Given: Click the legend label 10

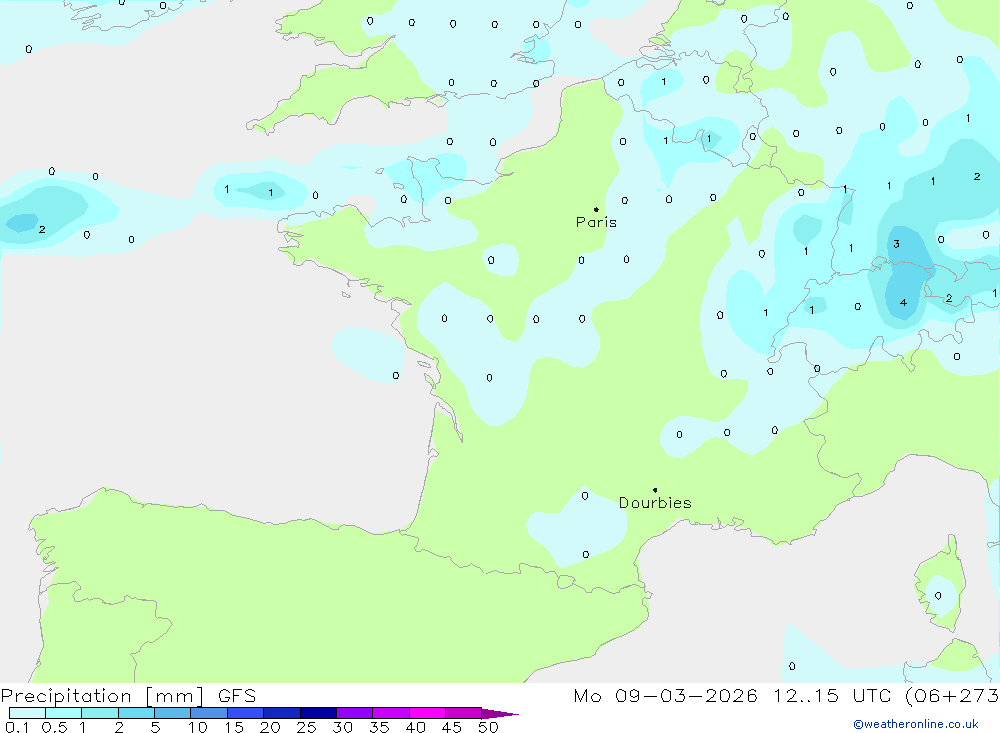Looking at the screenshot, I should point(198,727).
